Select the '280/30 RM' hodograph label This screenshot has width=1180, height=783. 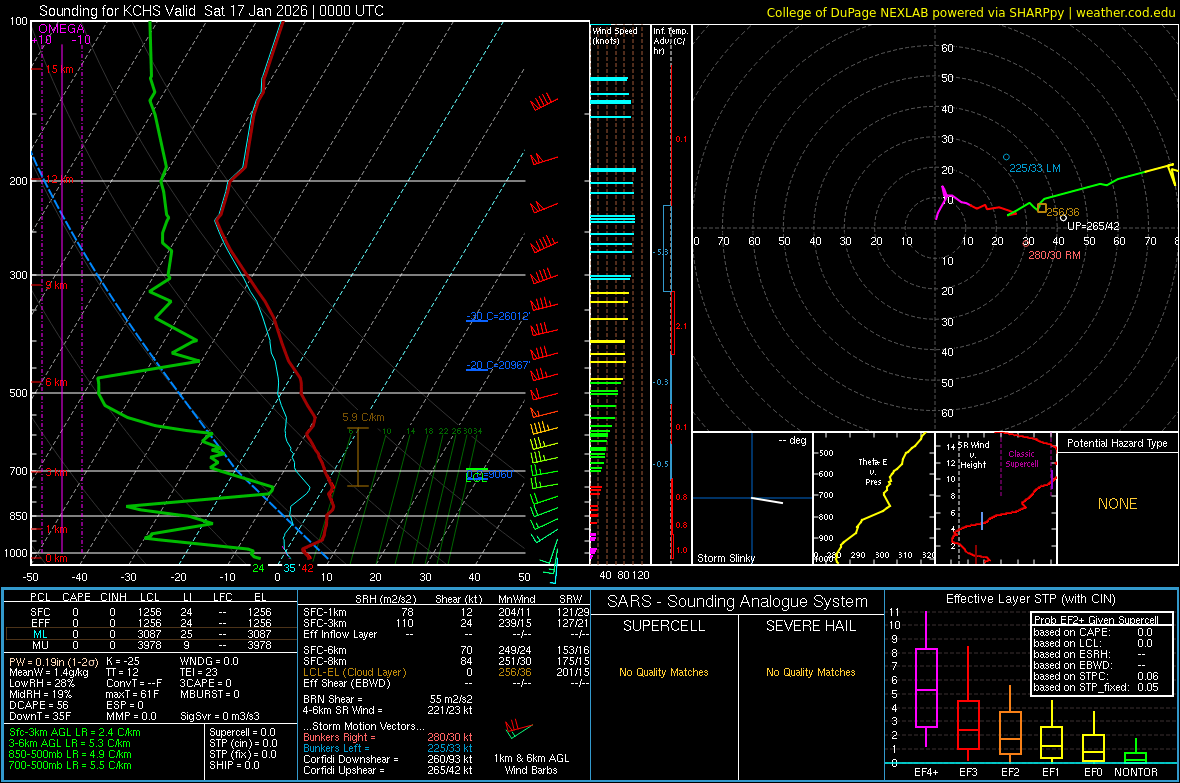click(1054, 255)
